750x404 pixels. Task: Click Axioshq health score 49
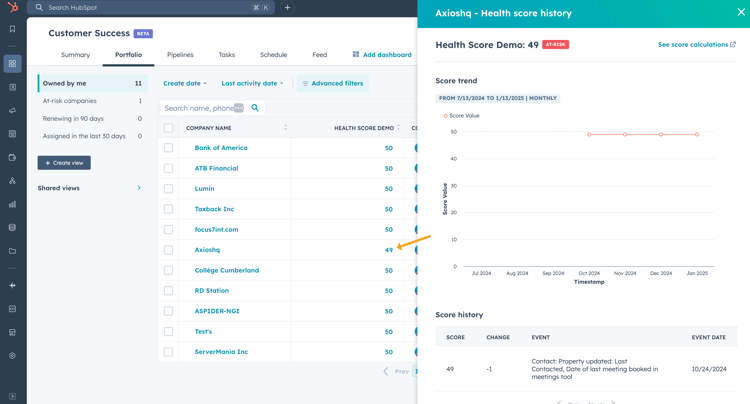tap(389, 250)
